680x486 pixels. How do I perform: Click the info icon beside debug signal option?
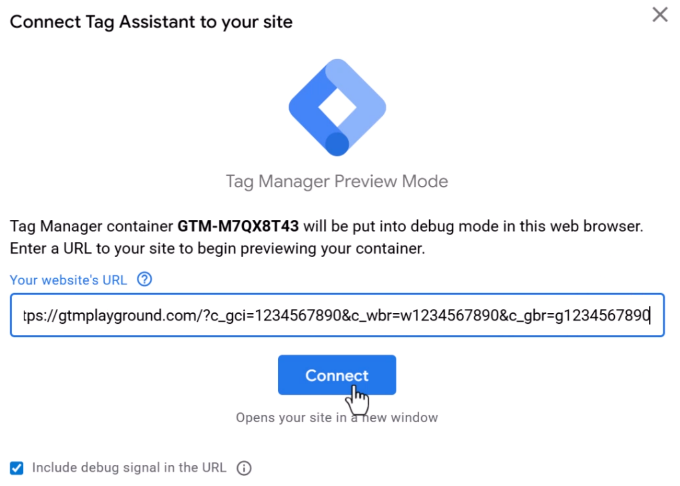coord(244,468)
